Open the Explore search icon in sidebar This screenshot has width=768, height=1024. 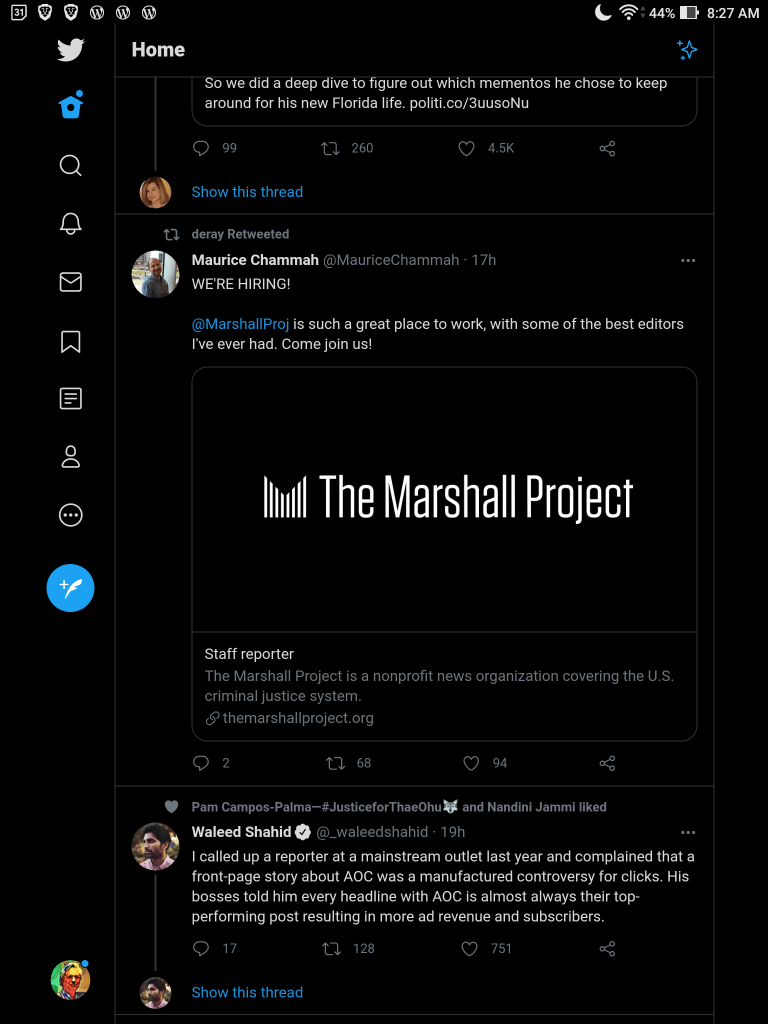[x=70, y=165]
